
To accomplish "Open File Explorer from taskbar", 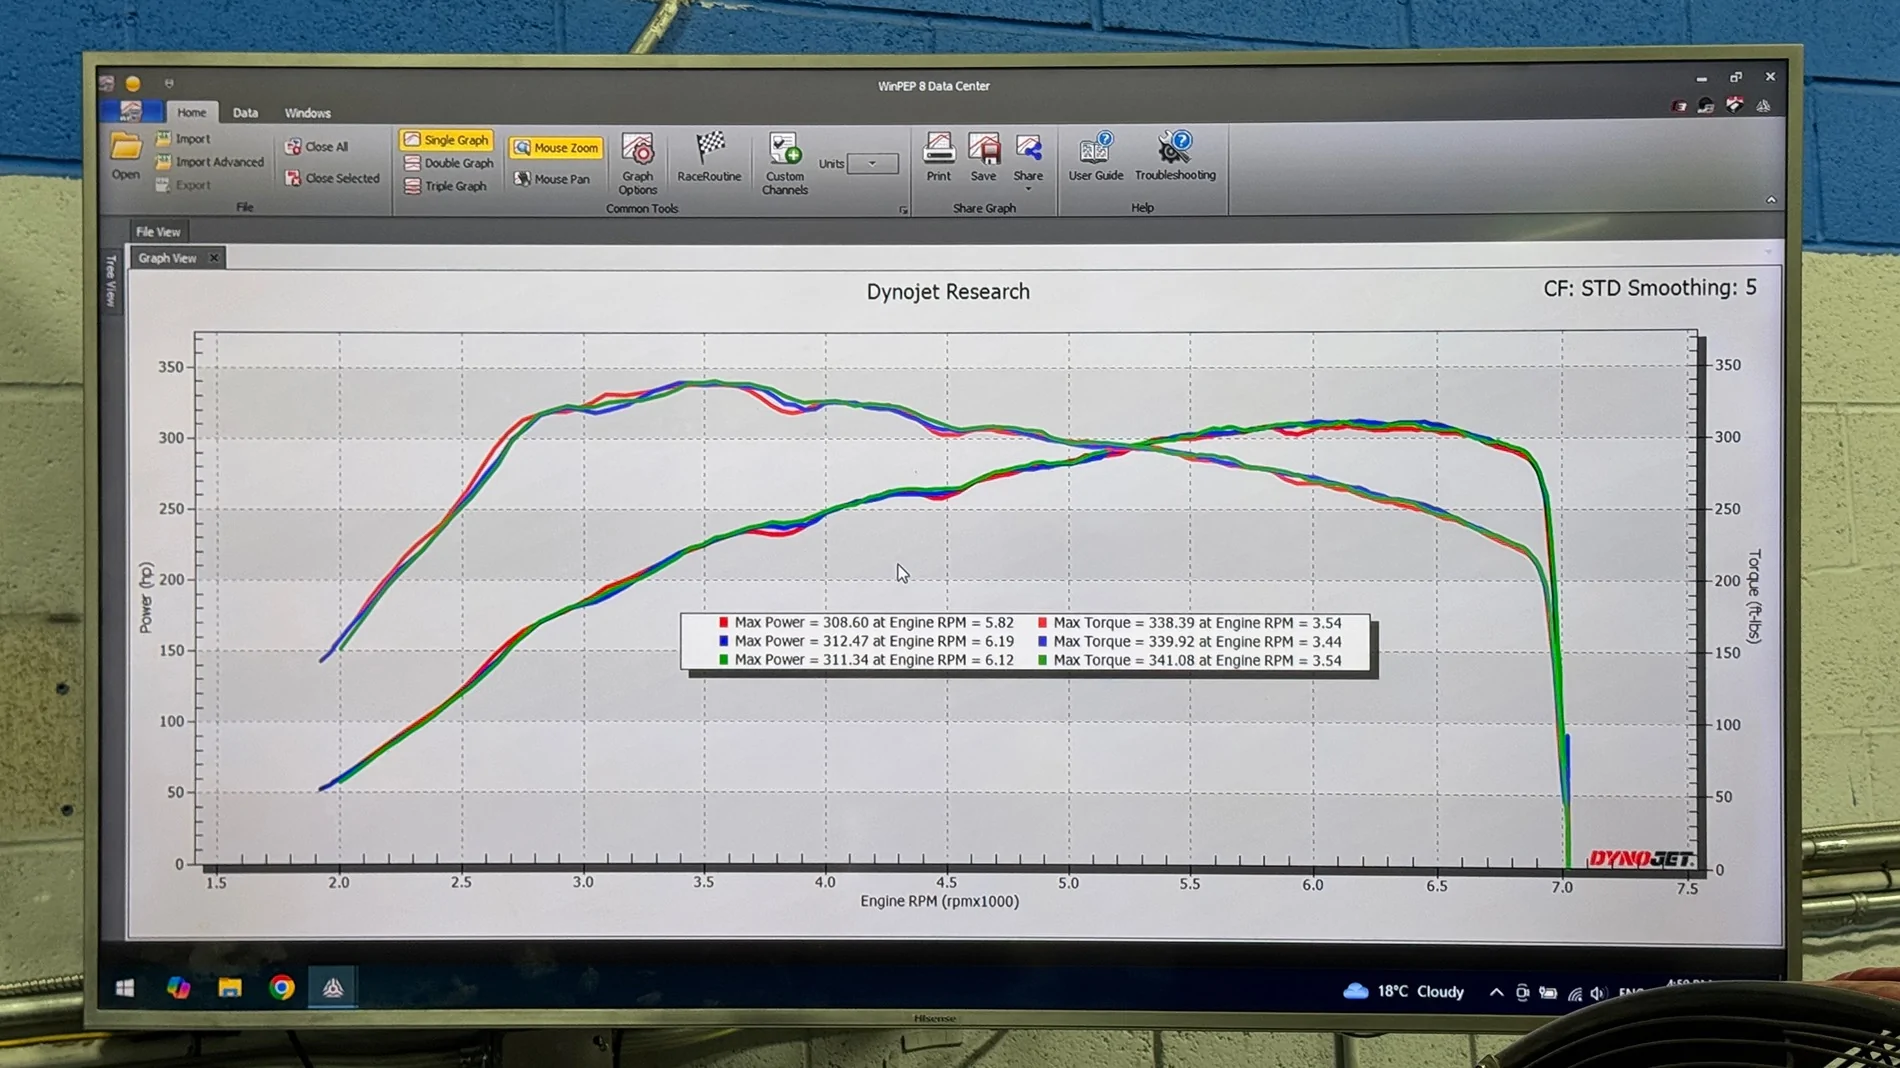I will point(230,988).
